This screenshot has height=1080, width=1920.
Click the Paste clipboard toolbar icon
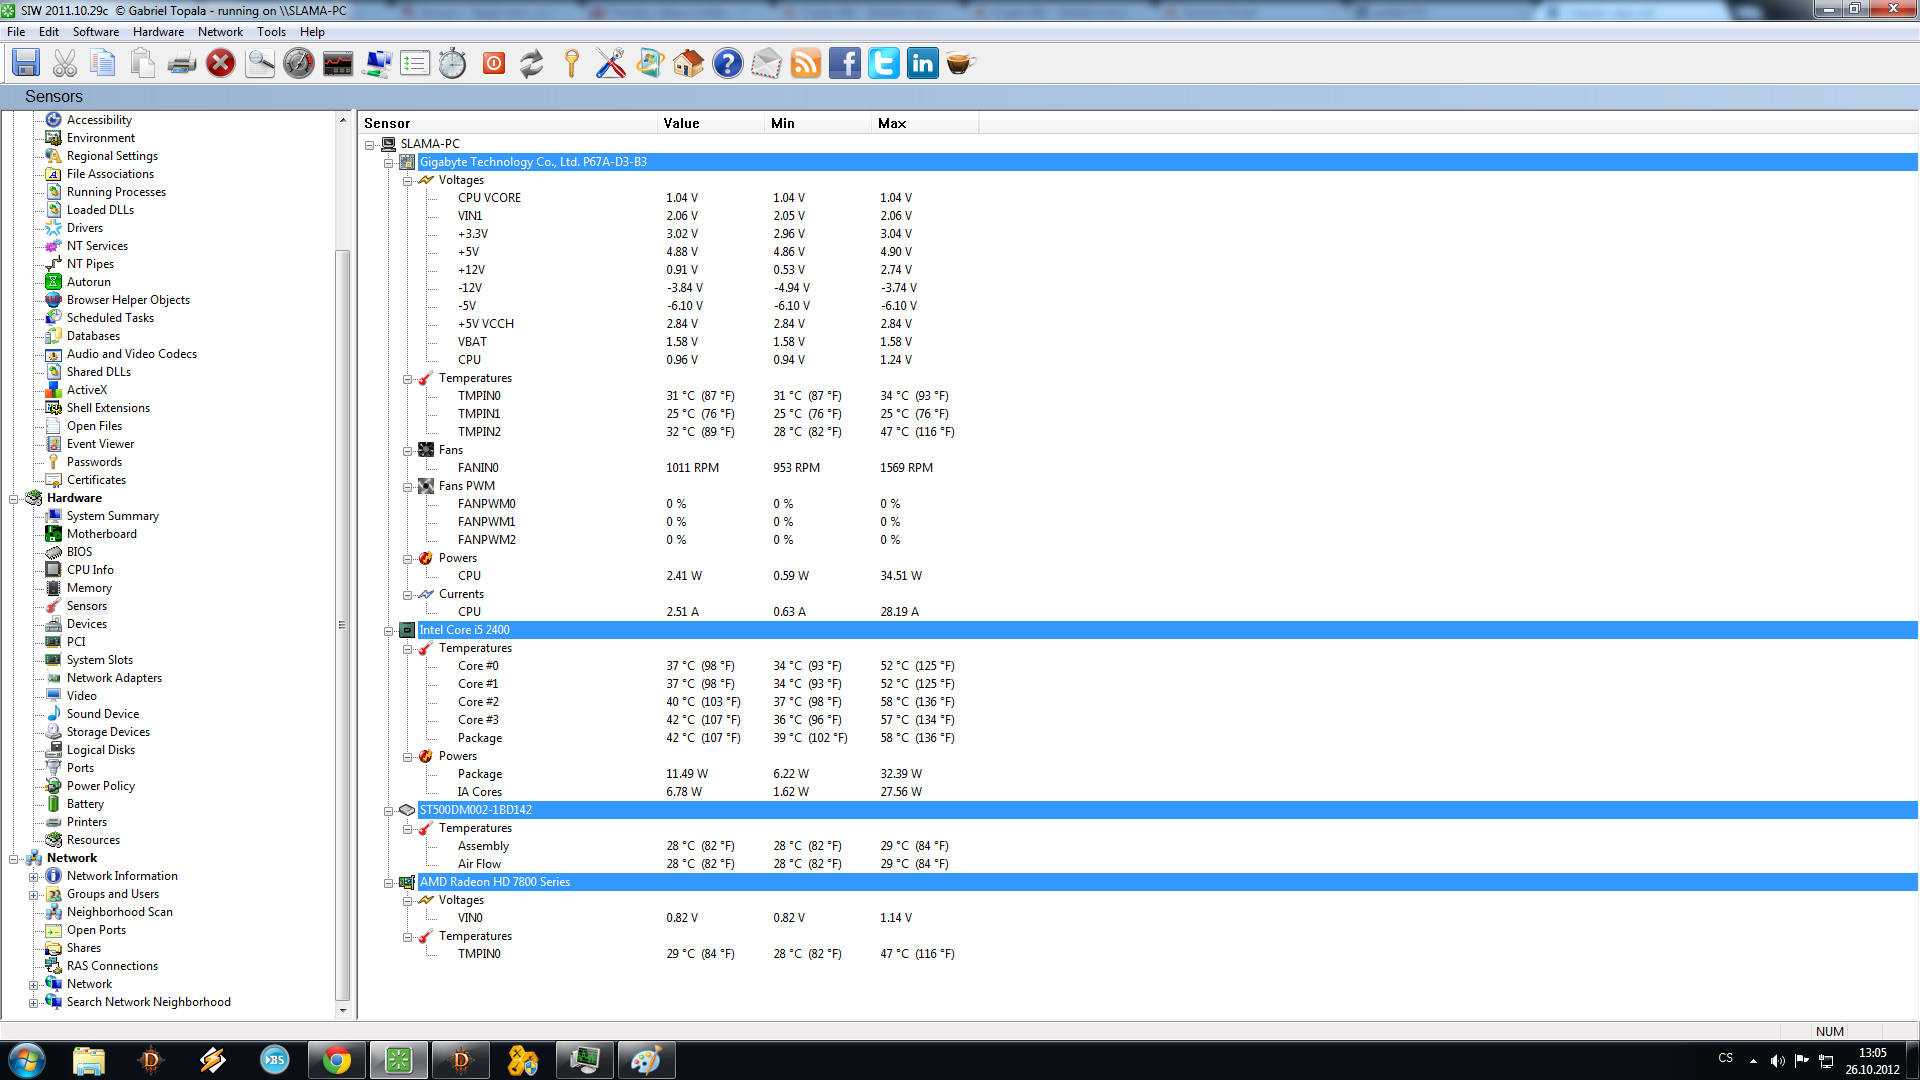[x=143, y=63]
